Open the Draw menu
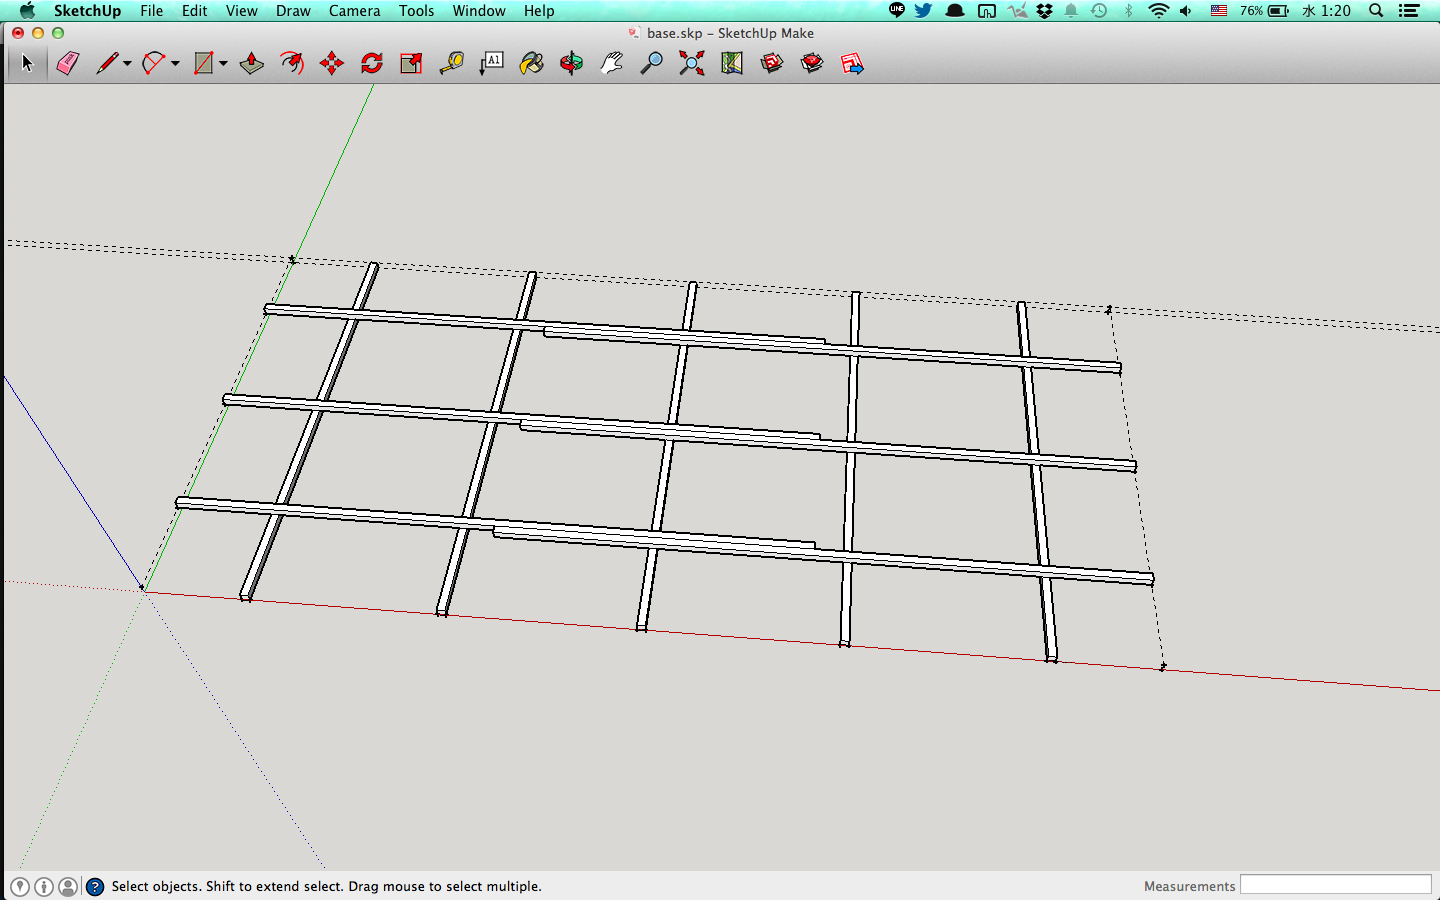1440x900 pixels. click(293, 11)
